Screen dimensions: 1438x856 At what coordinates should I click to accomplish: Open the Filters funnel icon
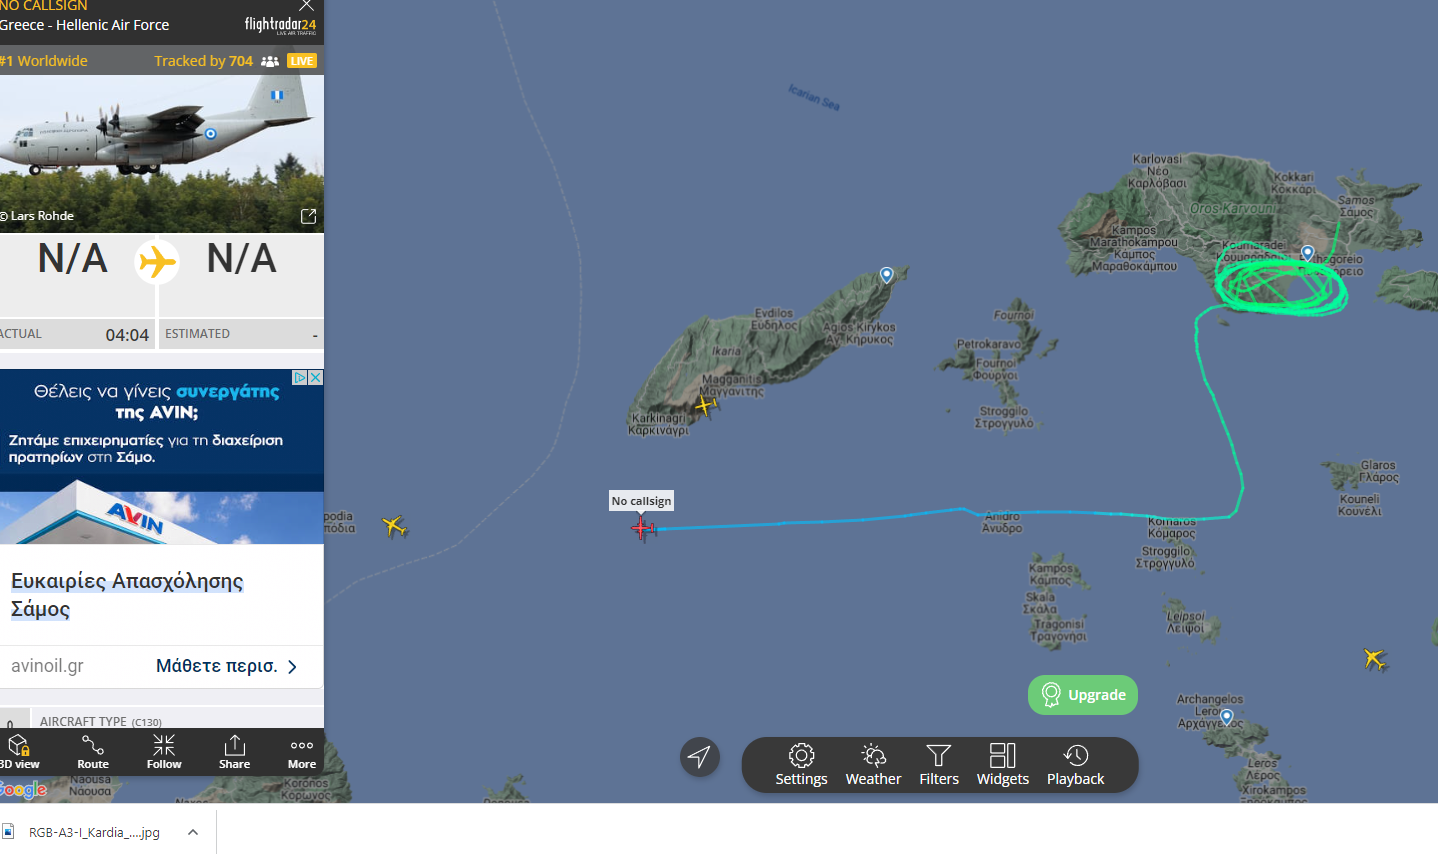point(939,765)
